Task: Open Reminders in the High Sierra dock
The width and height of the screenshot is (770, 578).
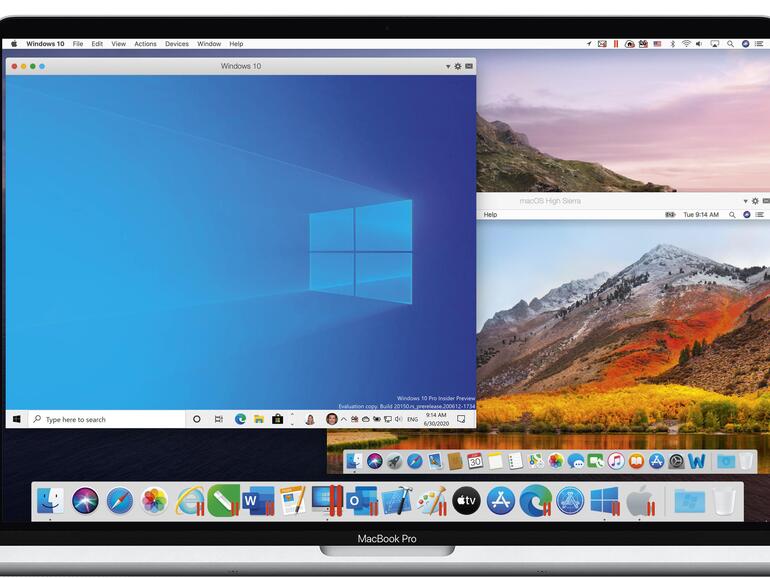Action: (515, 461)
